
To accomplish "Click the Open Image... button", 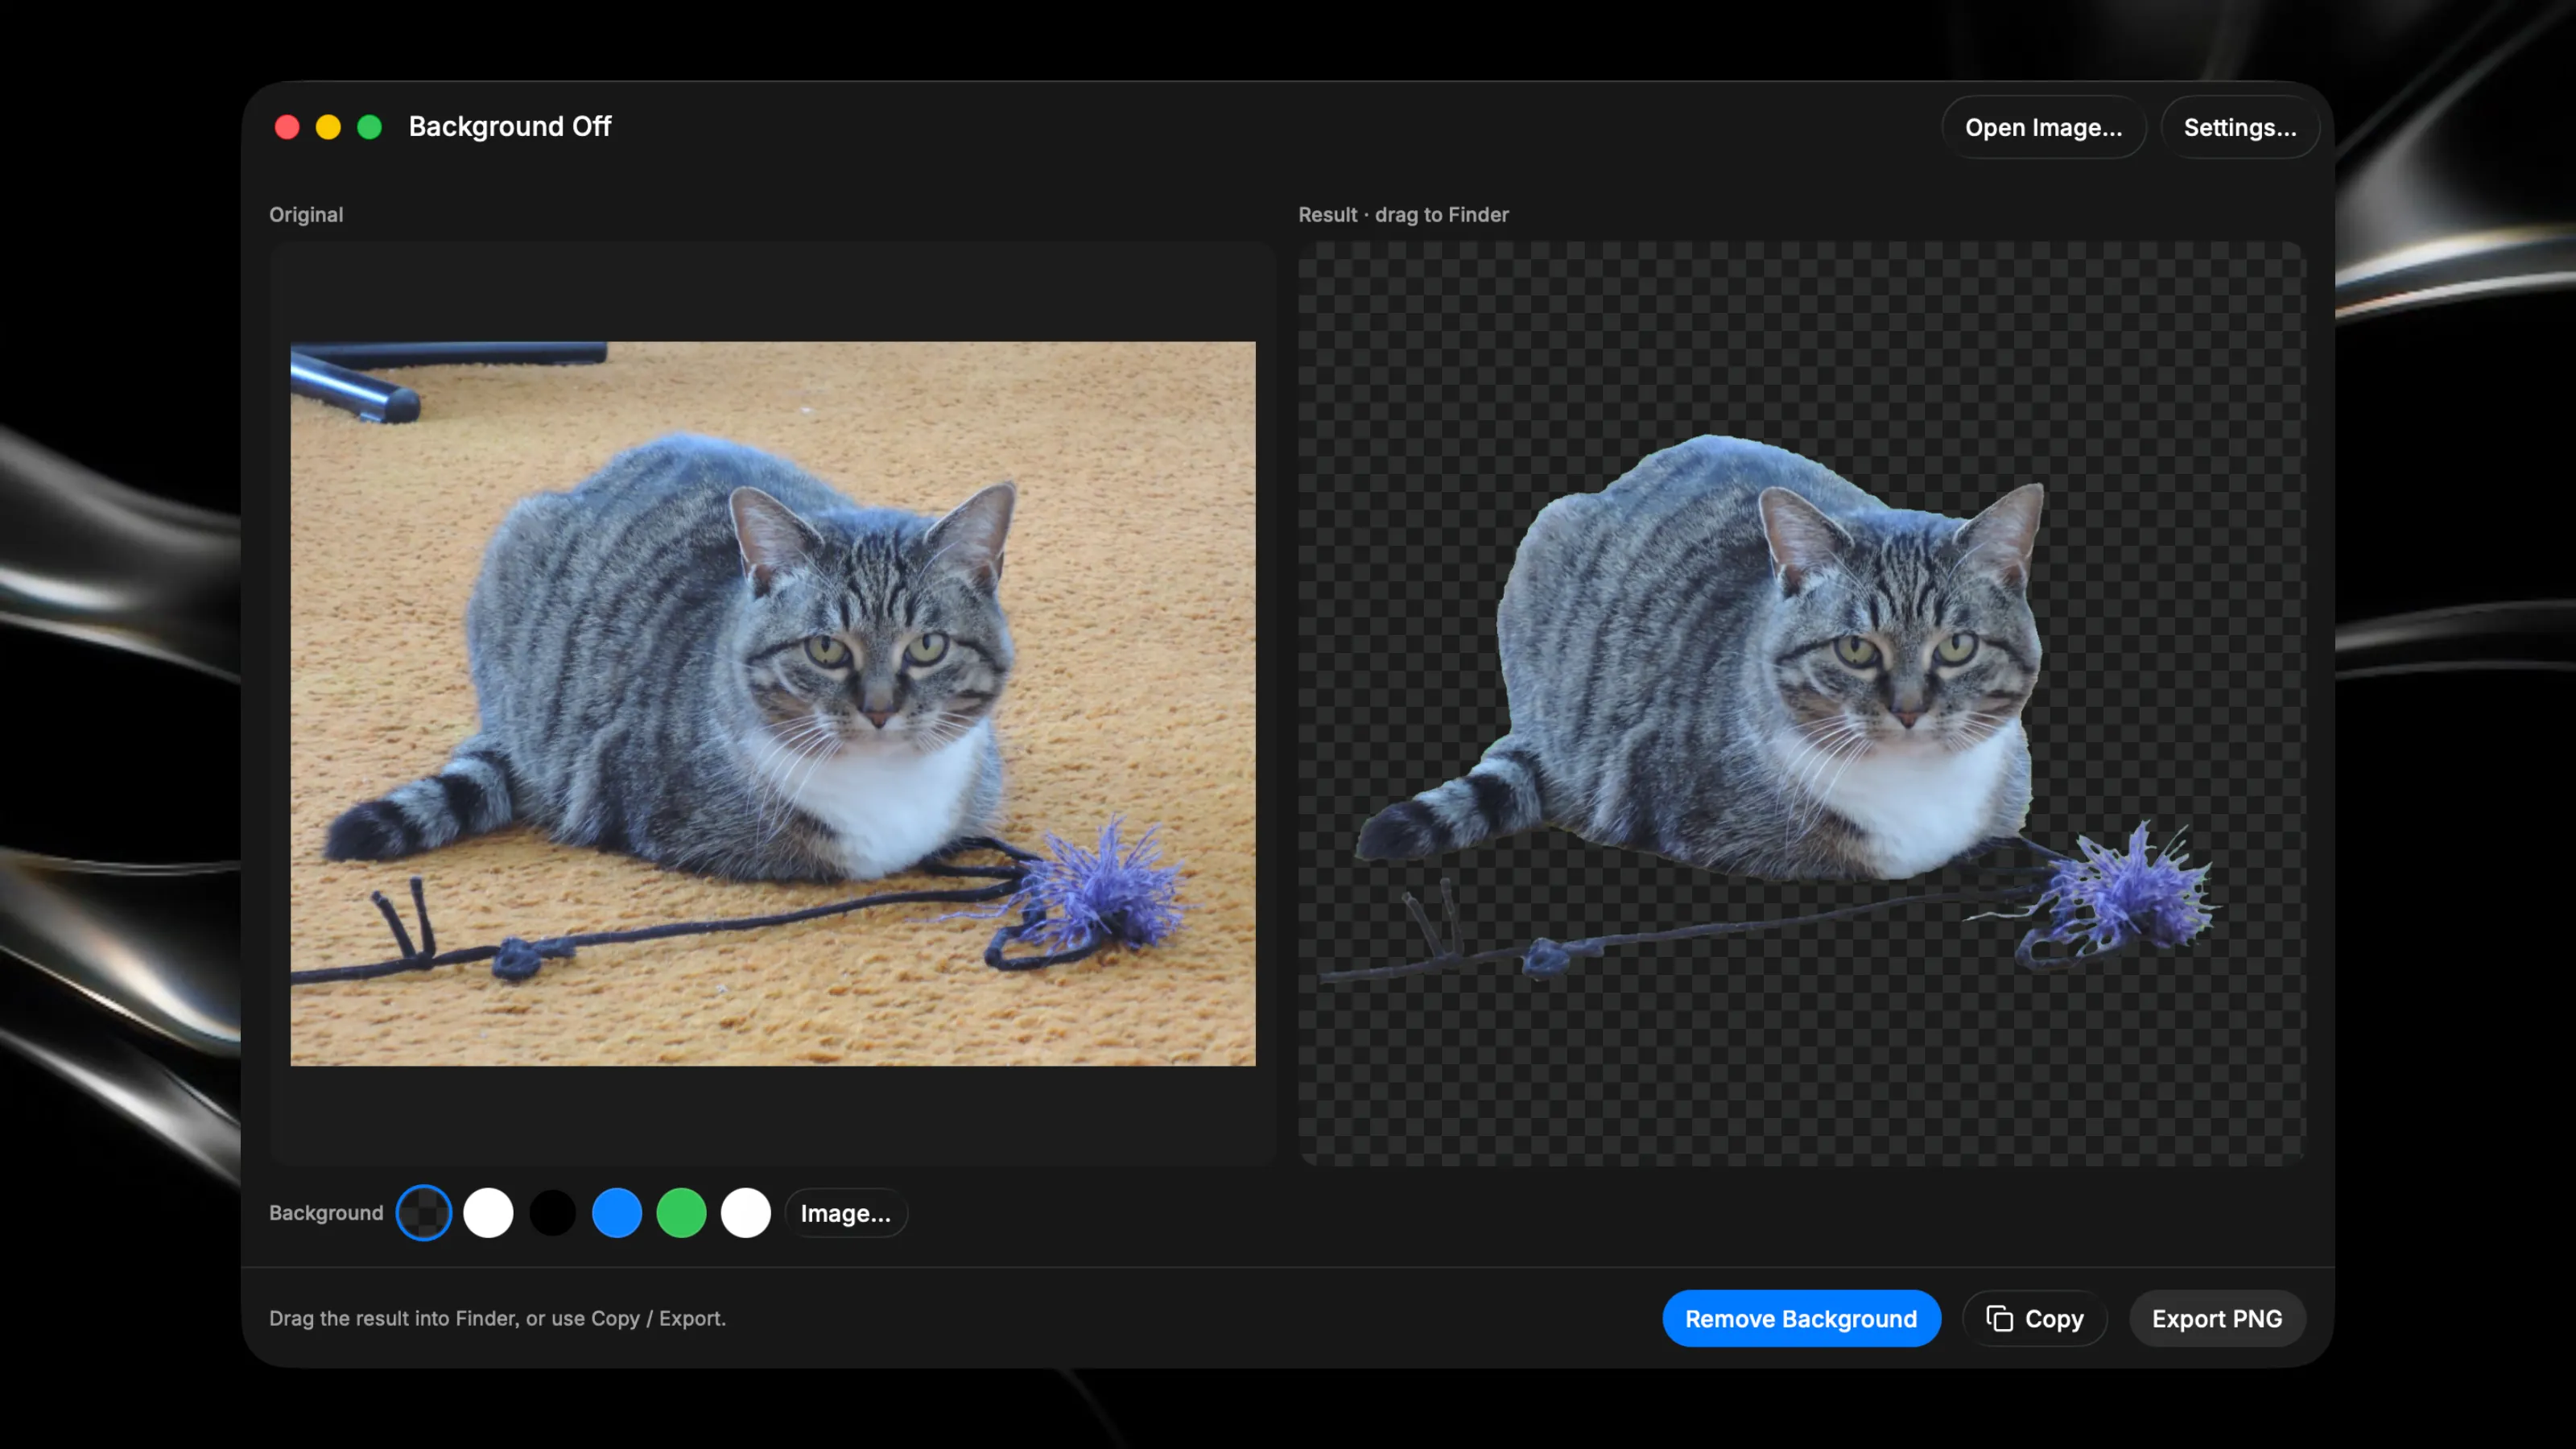I will (x=2043, y=127).
